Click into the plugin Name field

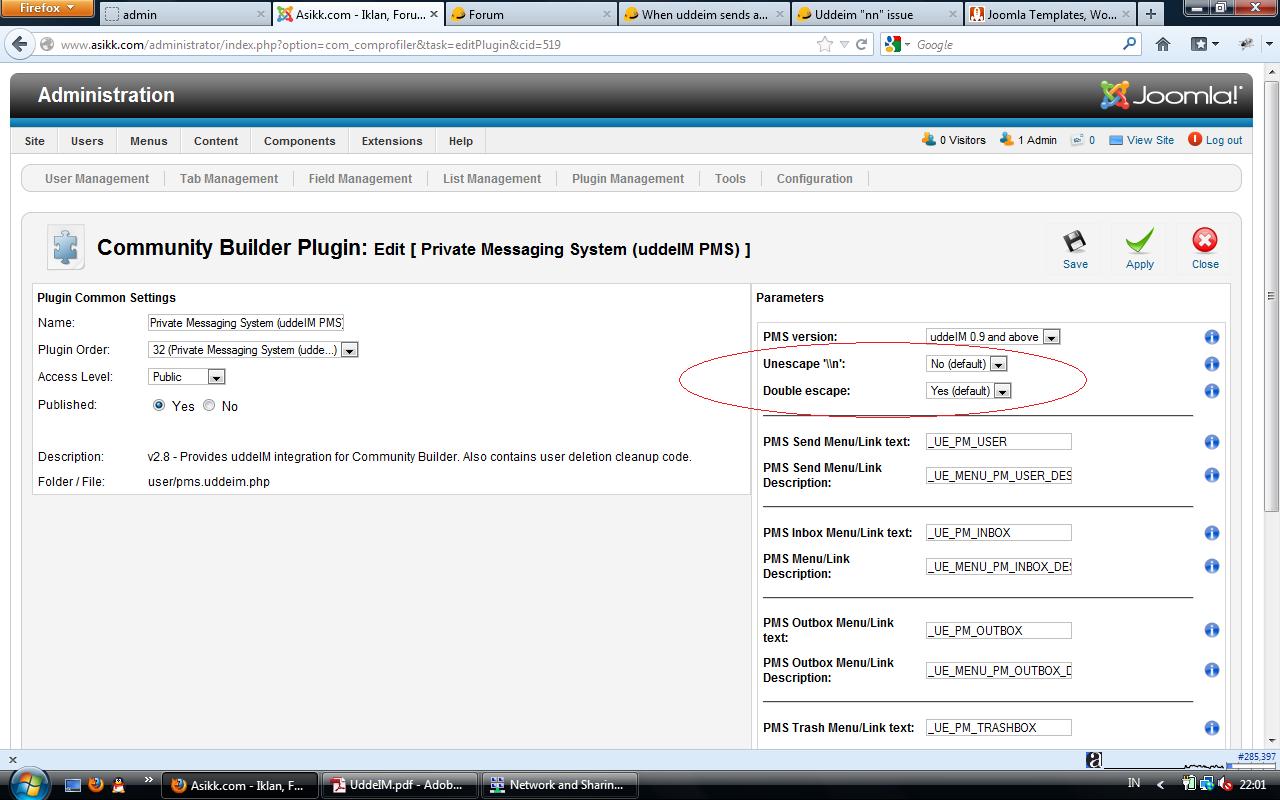coord(246,323)
